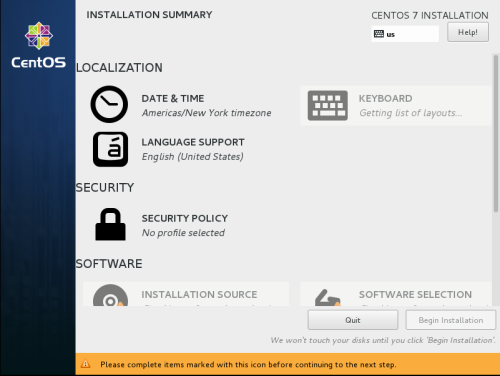Click the us keyboard layout field
The width and height of the screenshot is (500, 376).
click(405, 34)
